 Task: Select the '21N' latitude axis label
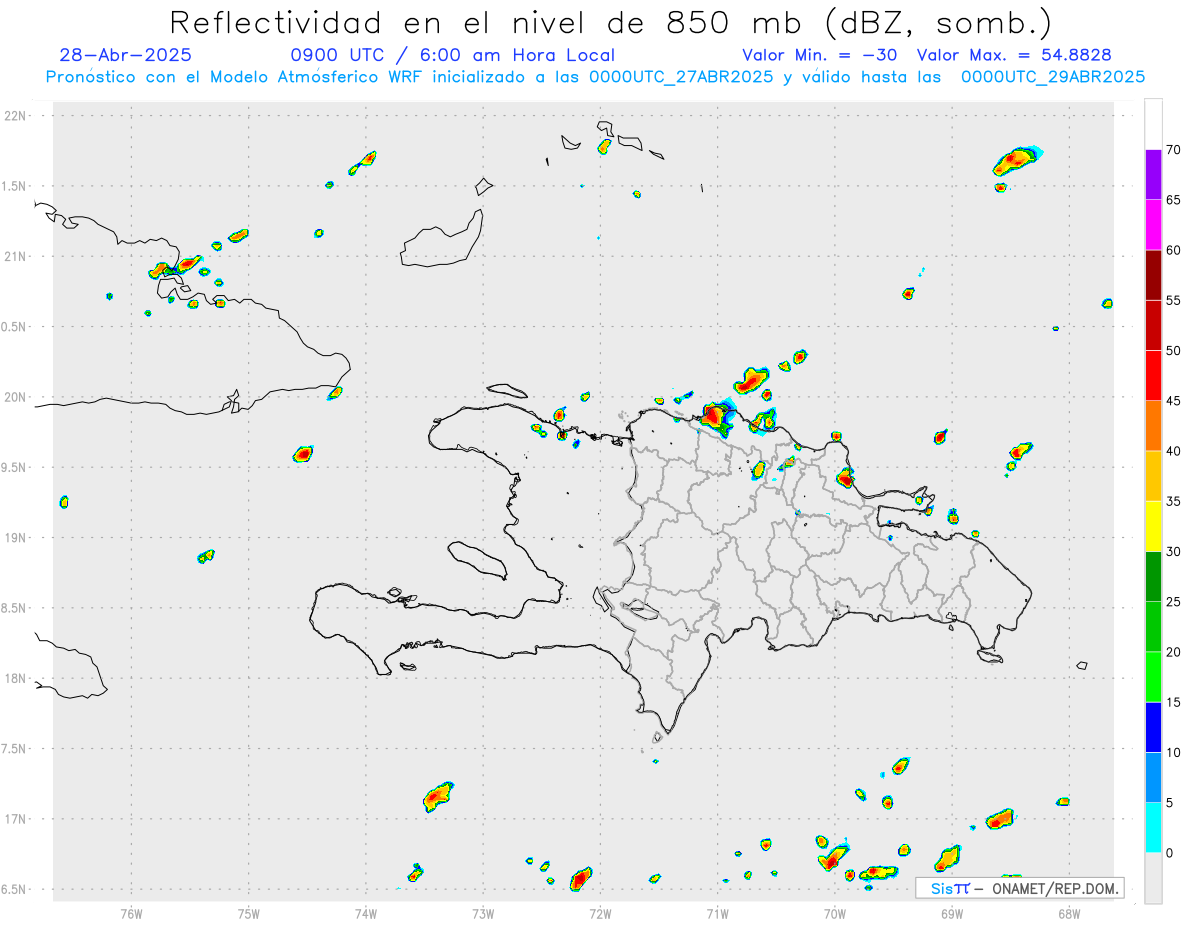point(16,256)
